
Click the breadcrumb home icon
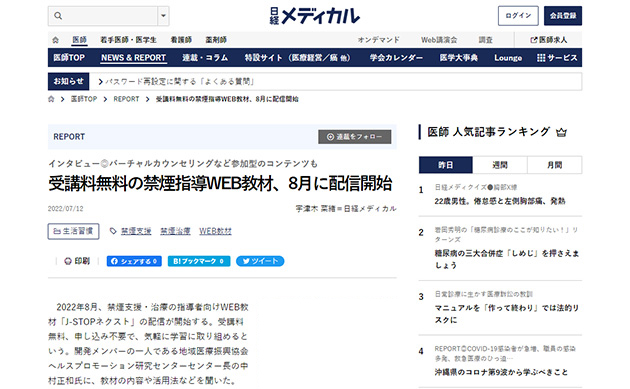pos(51,99)
